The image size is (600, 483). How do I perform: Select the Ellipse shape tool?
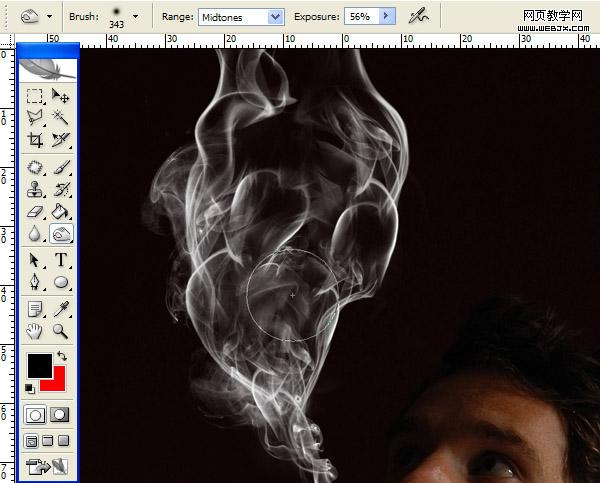(60, 282)
